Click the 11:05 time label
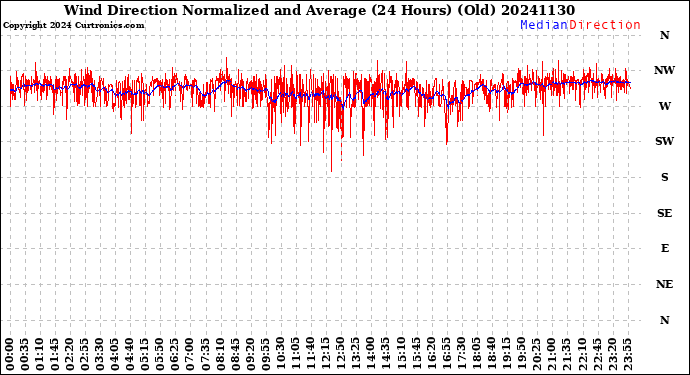The width and height of the screenshot is (690, 375). [295, 354]
